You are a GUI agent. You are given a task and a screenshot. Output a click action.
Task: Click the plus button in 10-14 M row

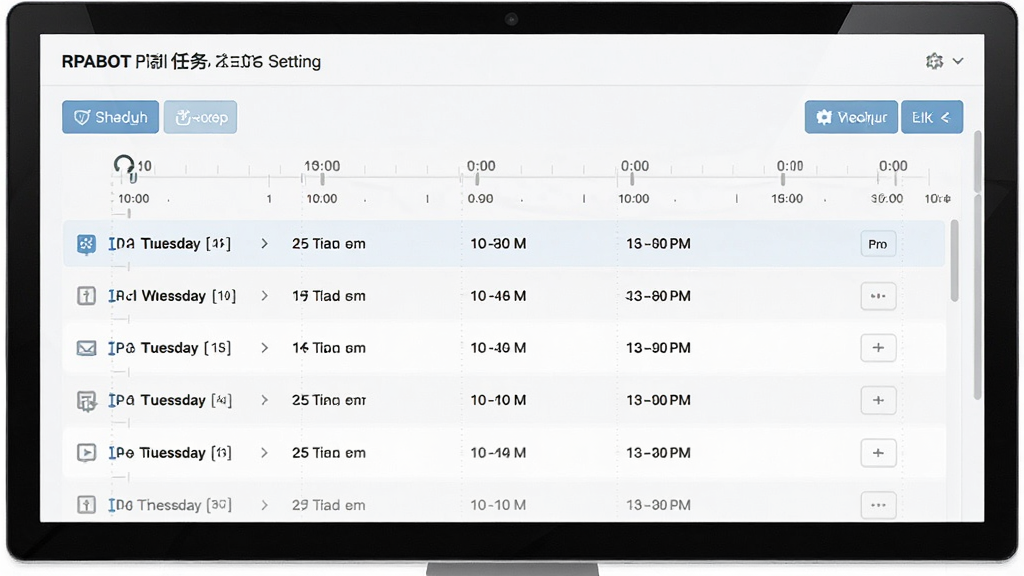click(878, 453)
